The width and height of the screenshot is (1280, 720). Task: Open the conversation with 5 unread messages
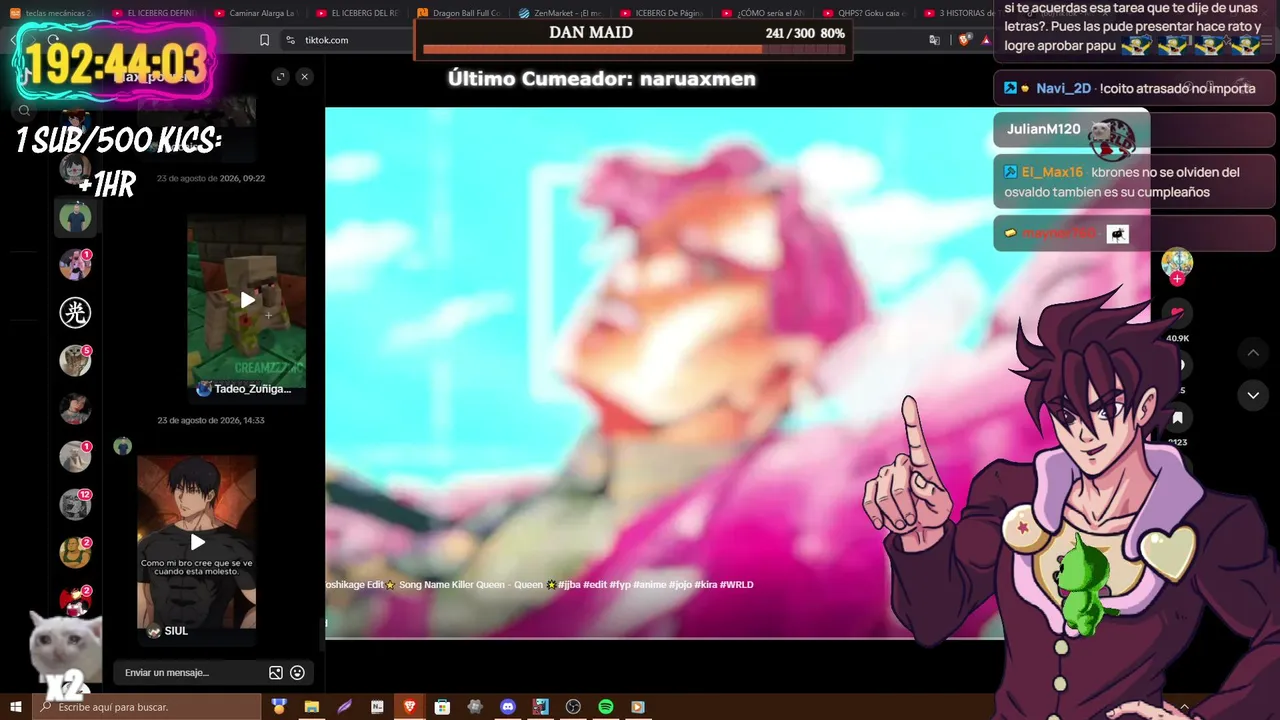(75, 360)
